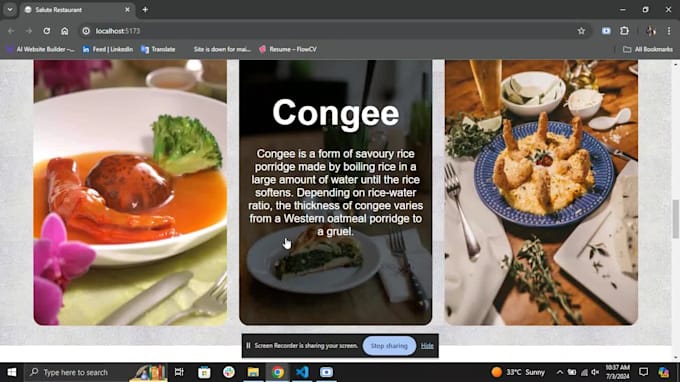Open Google Chrome from the taskbar
The width and height of the screenshot is (680, 382).
[x=278, y=372]
